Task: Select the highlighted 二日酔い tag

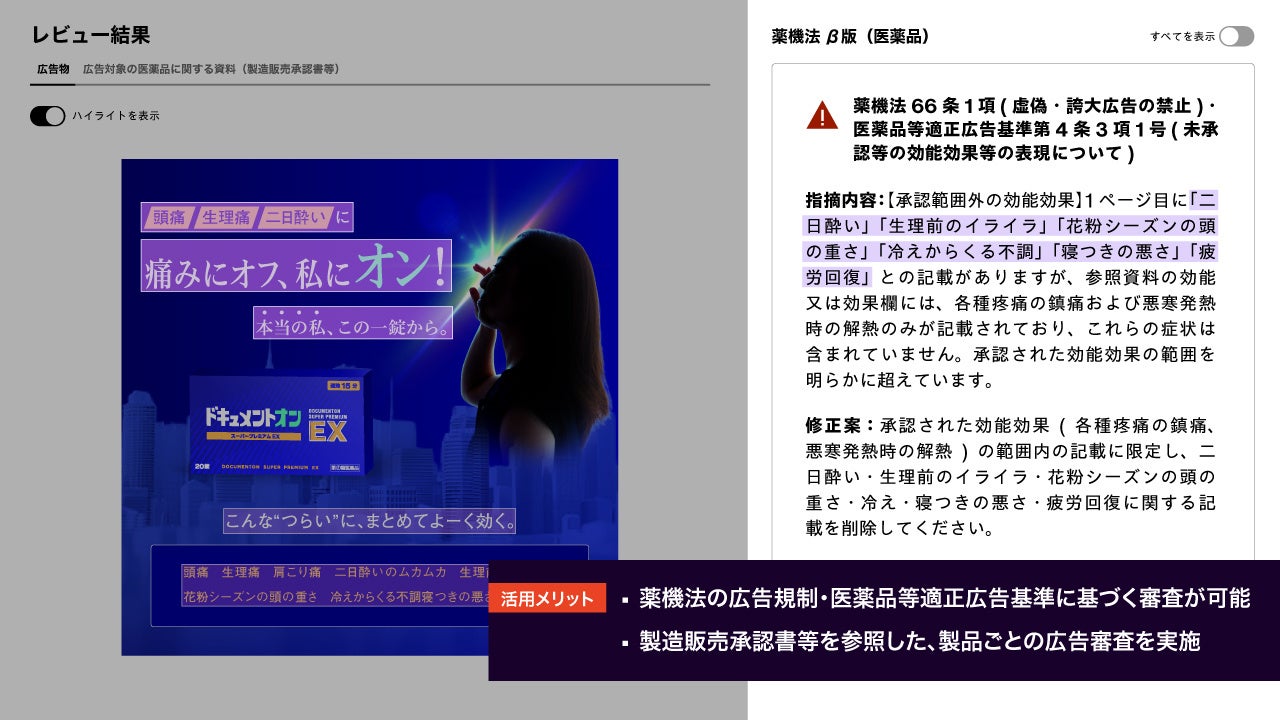Action: pyautogui.click(x=295, y=217)
